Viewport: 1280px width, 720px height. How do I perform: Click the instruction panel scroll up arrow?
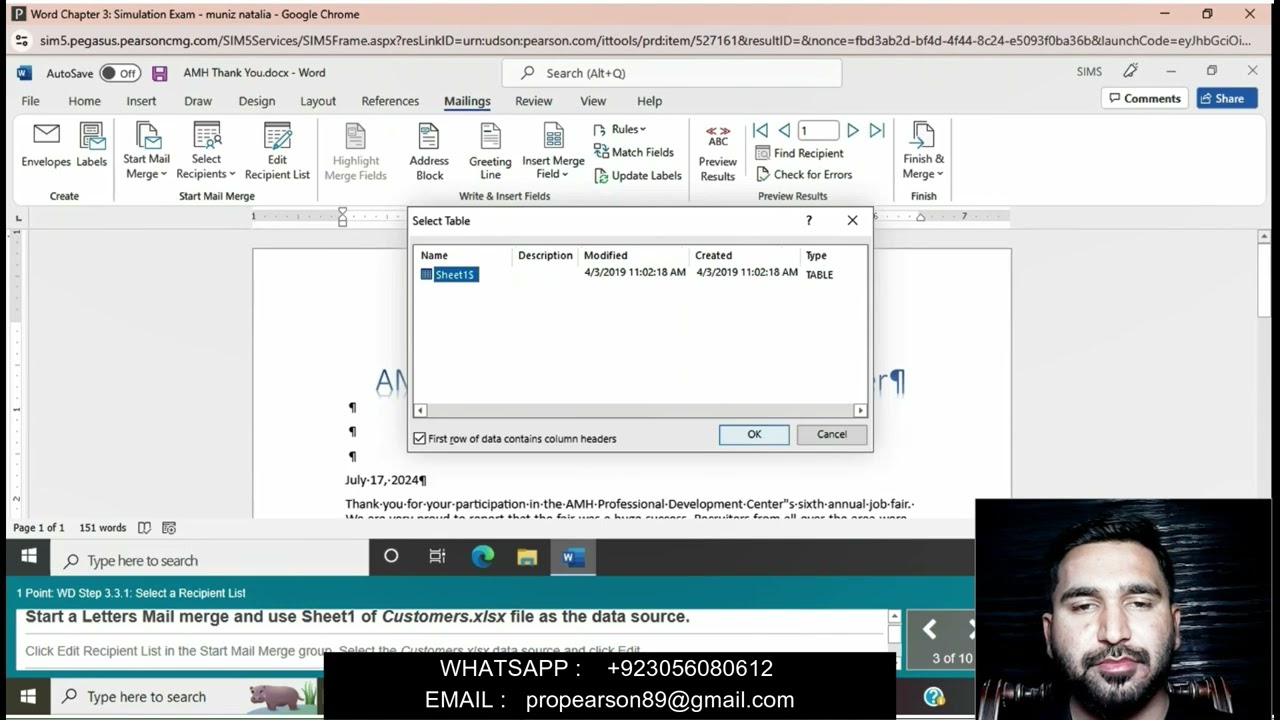(894, 617)
